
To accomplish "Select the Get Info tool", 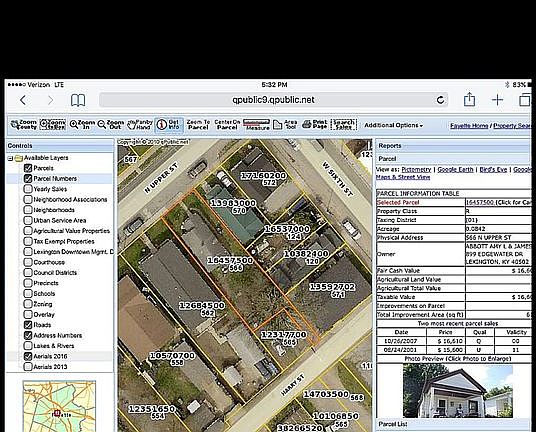I will tap(169, 124).
